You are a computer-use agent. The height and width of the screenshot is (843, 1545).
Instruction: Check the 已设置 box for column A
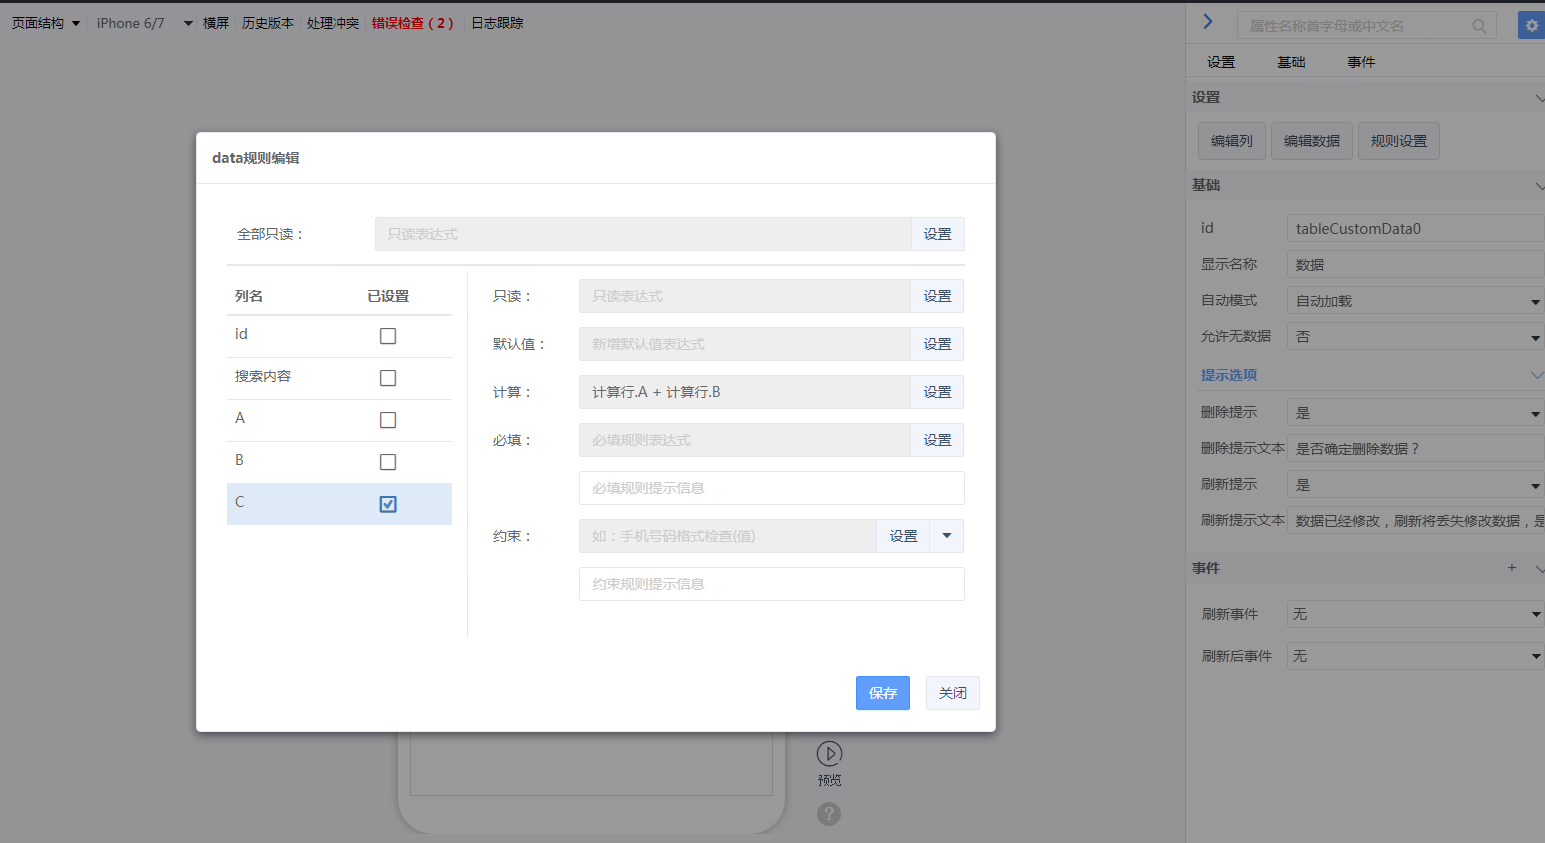coord(388,420)
